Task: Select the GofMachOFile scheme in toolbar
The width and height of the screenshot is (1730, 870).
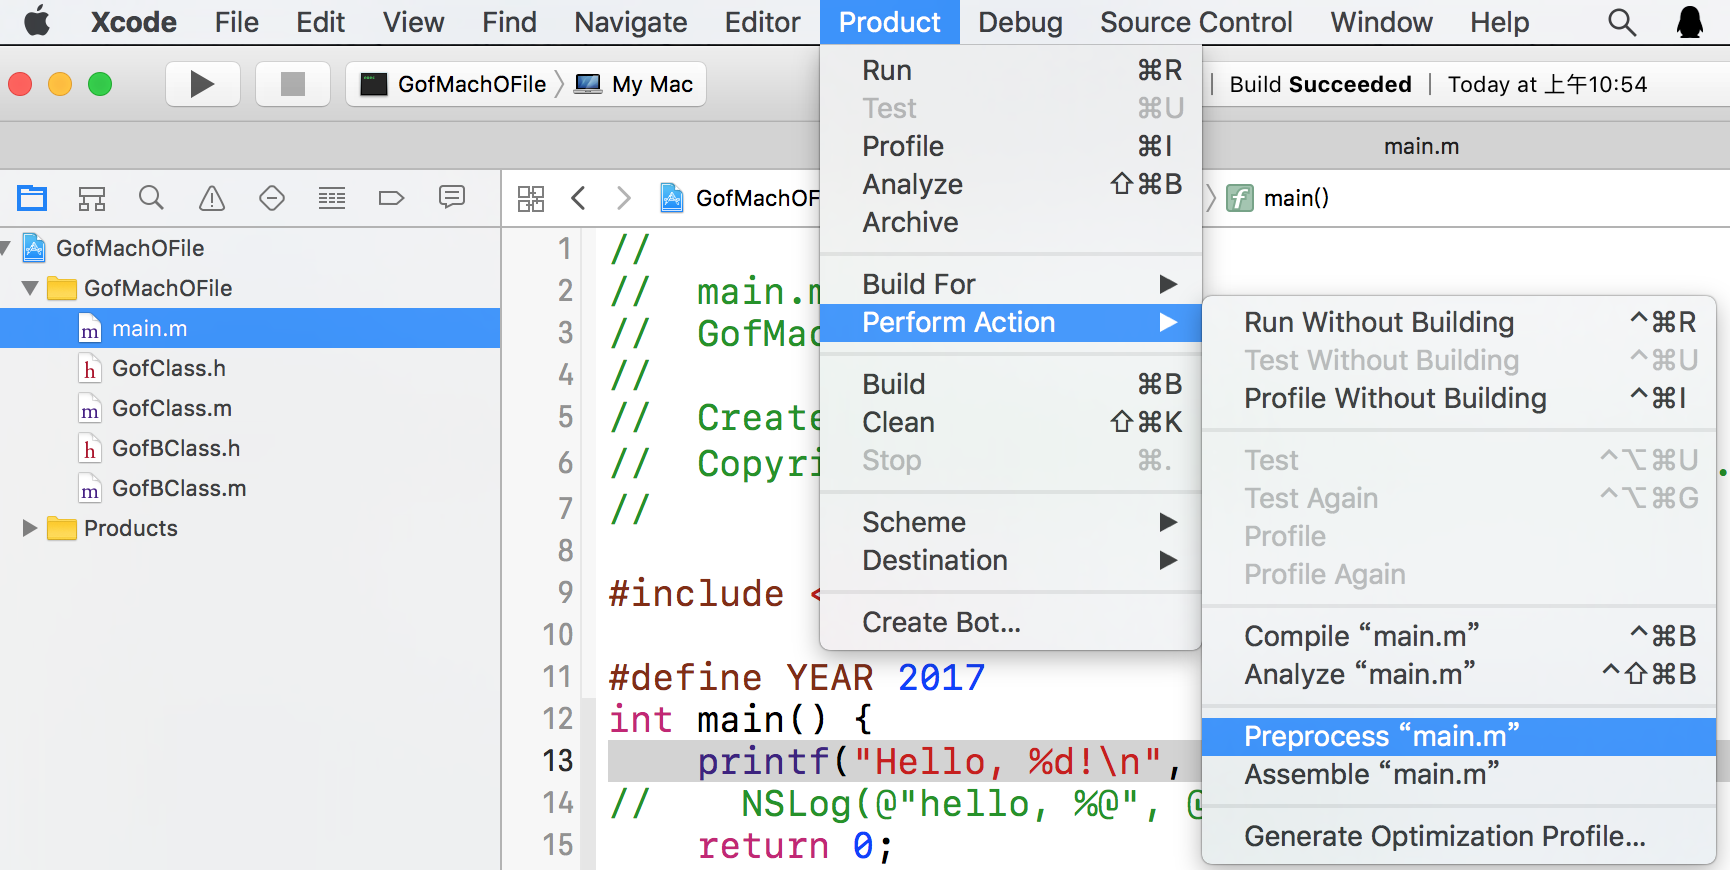Action: tap(453, 84)
